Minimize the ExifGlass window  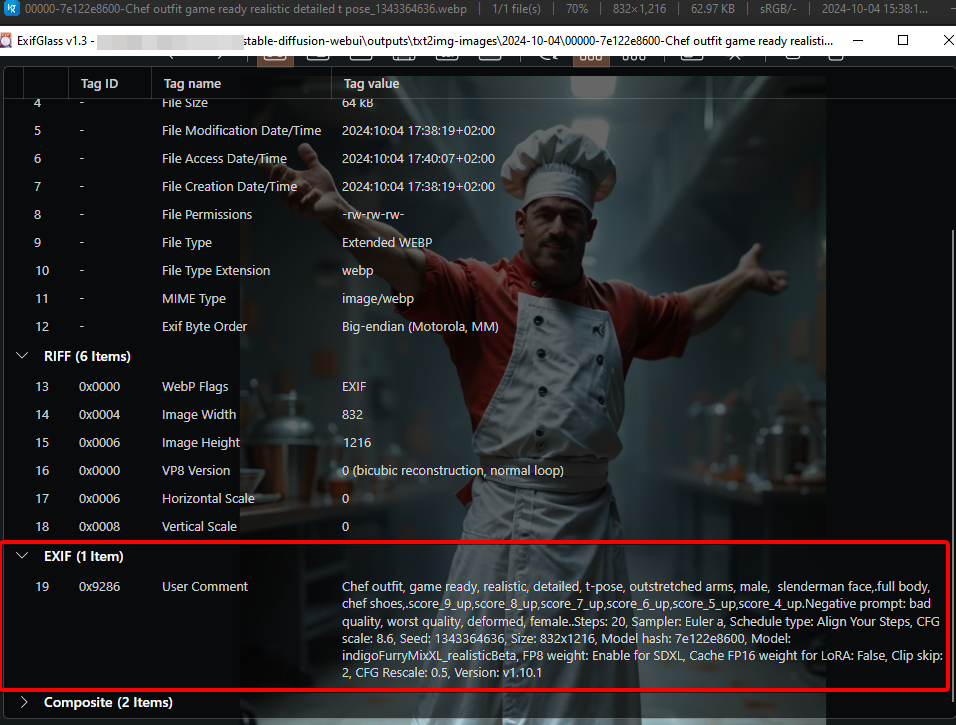coord(858,41)
